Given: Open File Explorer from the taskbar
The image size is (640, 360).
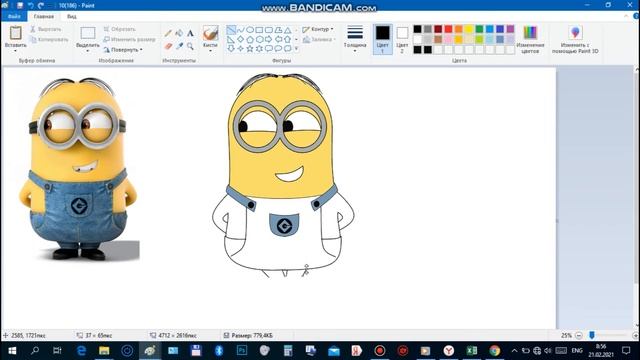Looking at the screenshot, I should 104,351.
